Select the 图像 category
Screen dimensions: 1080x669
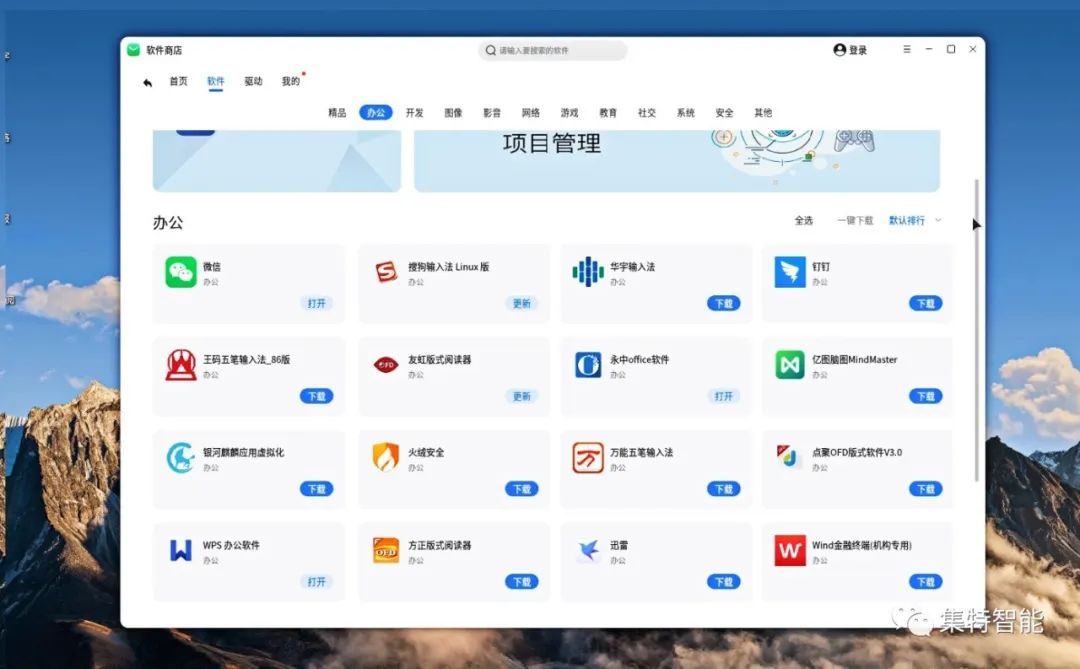tap(453, 112)
